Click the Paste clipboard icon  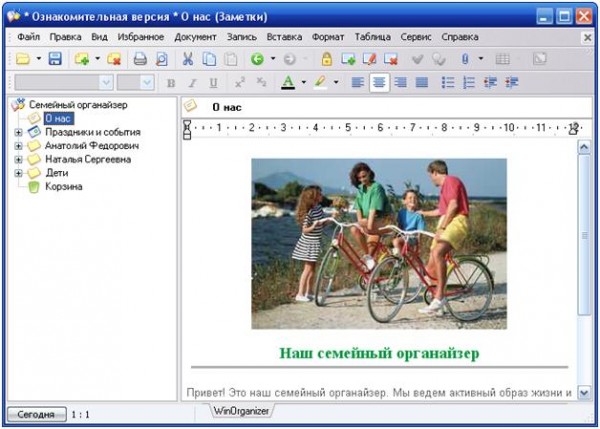coord(230,59)
